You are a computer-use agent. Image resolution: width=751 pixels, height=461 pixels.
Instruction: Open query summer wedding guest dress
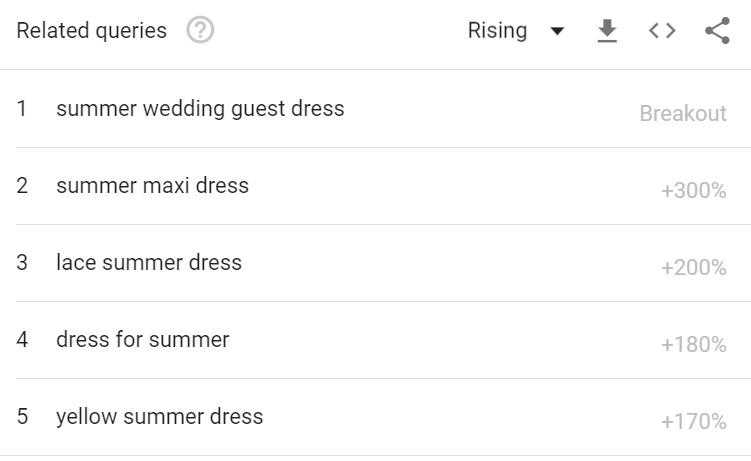pos(200,109)
